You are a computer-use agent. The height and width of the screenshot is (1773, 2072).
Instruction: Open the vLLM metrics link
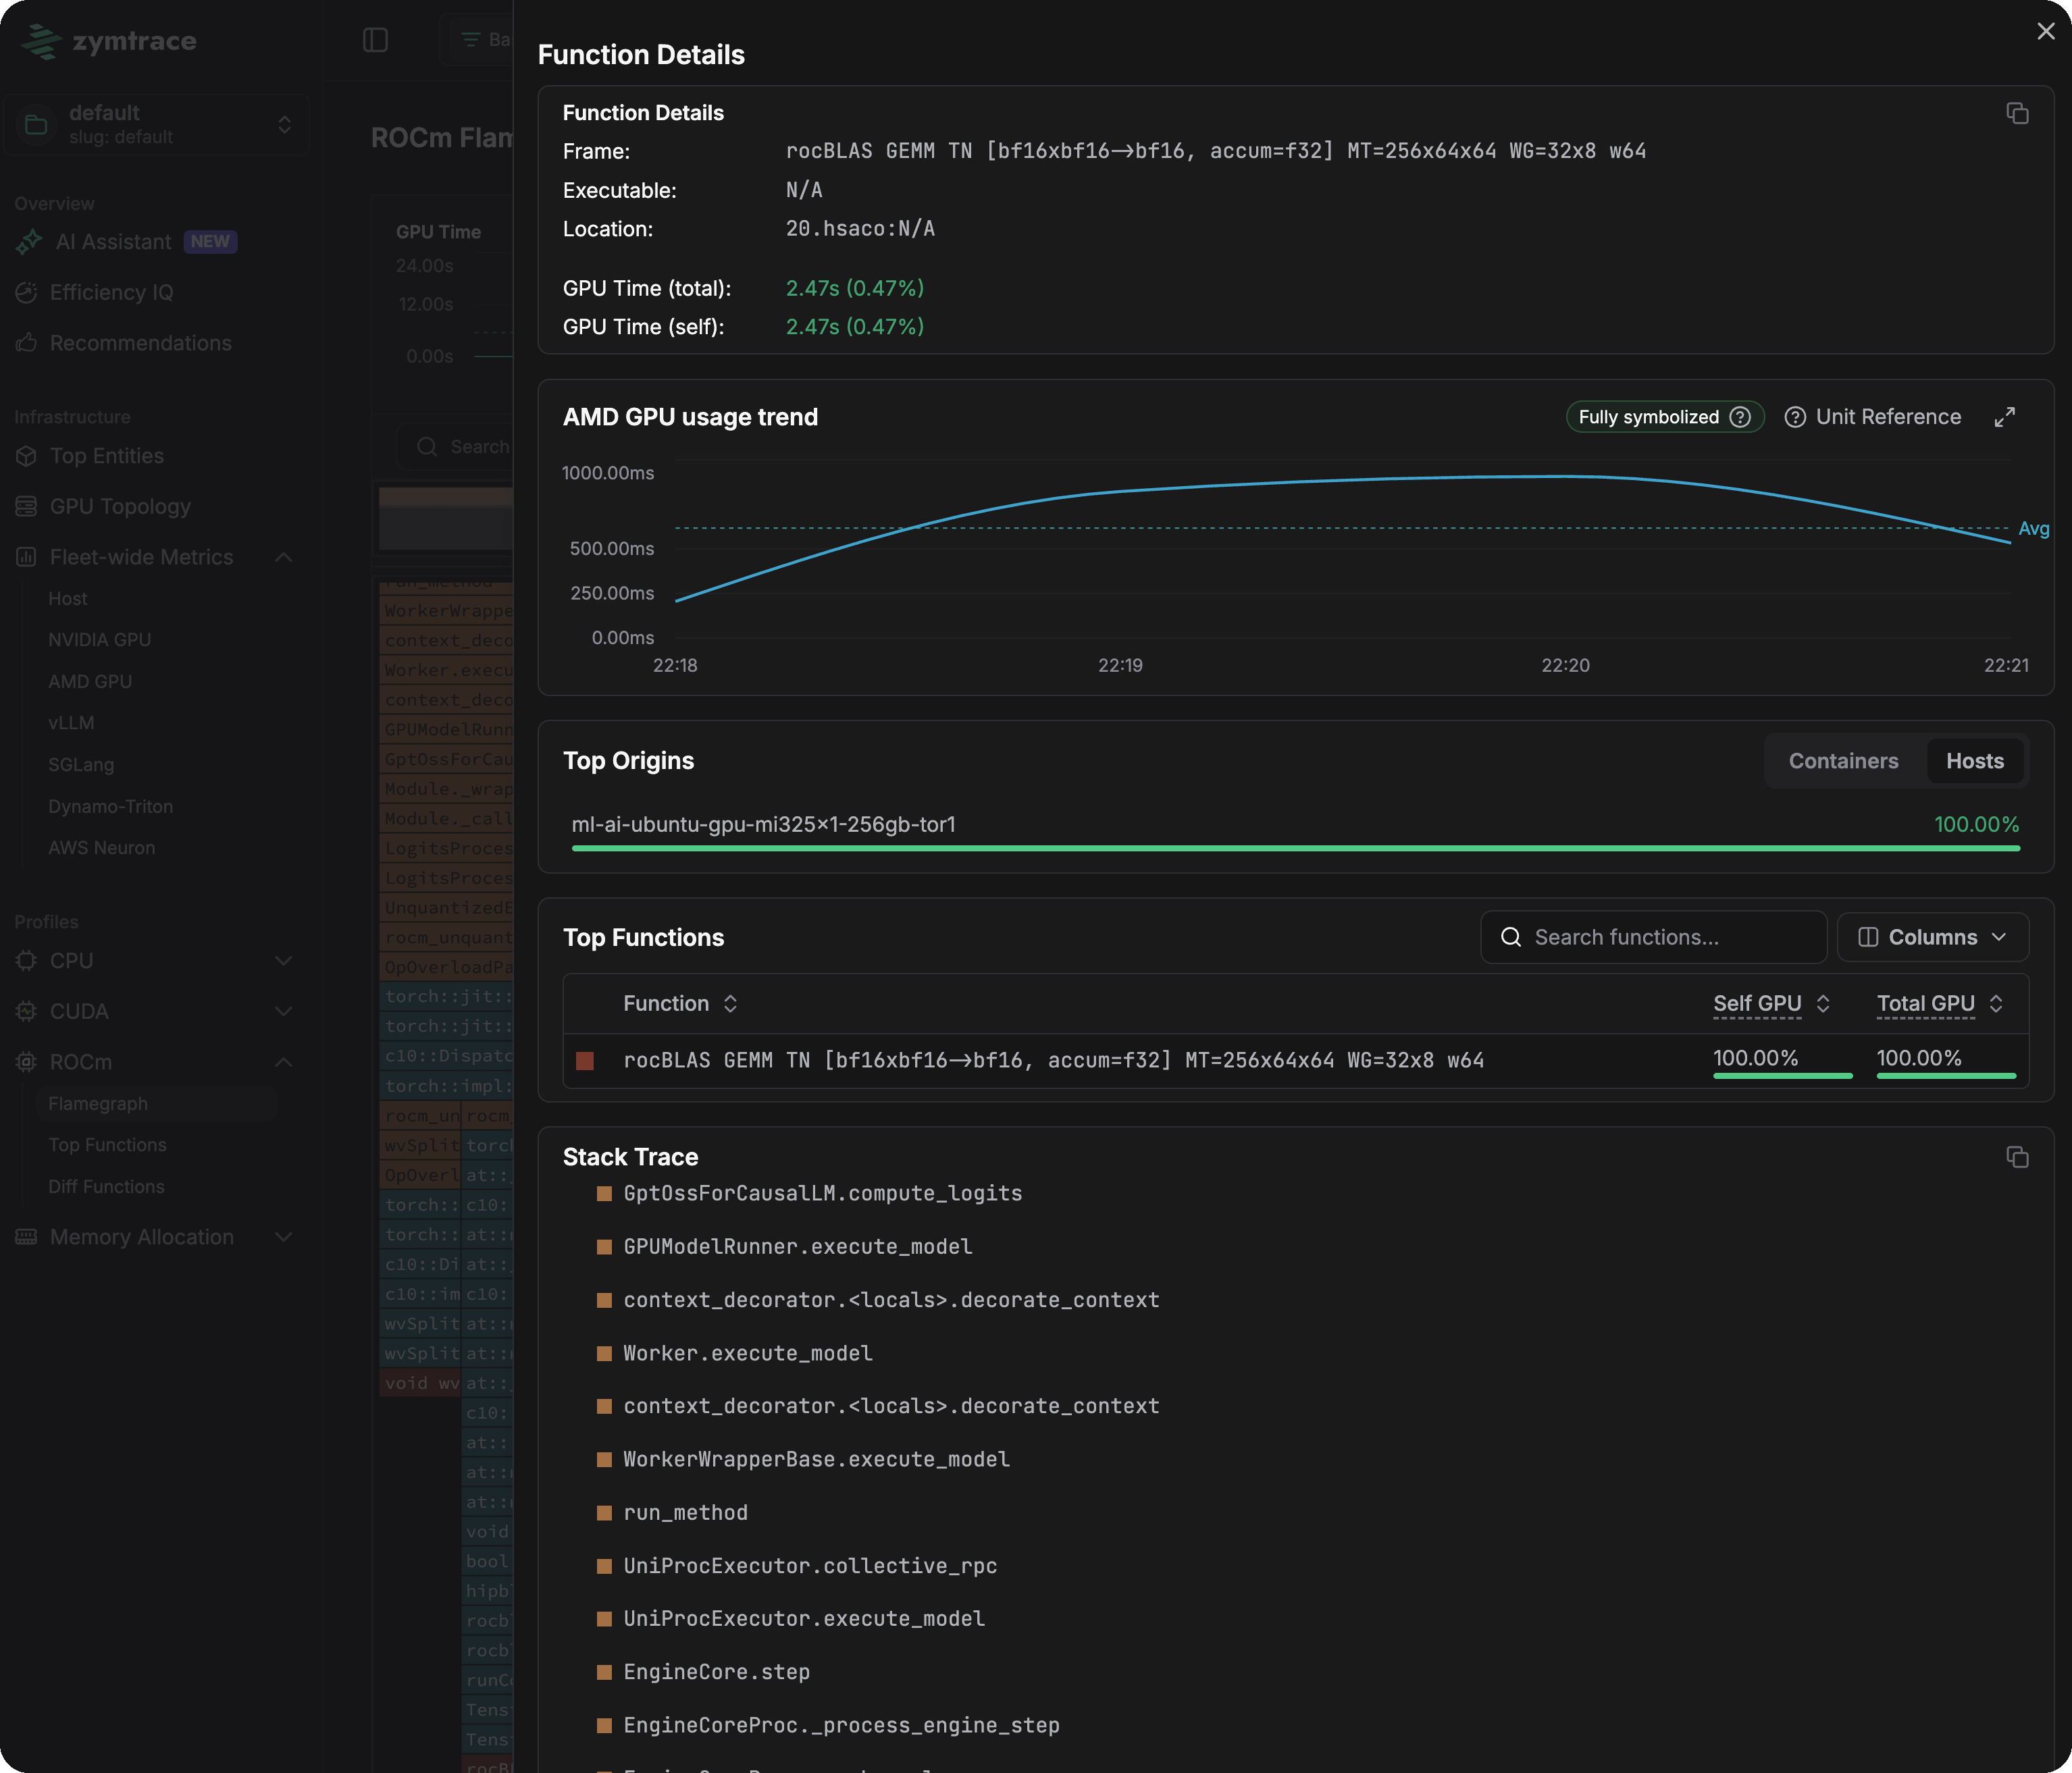[71, 723]
